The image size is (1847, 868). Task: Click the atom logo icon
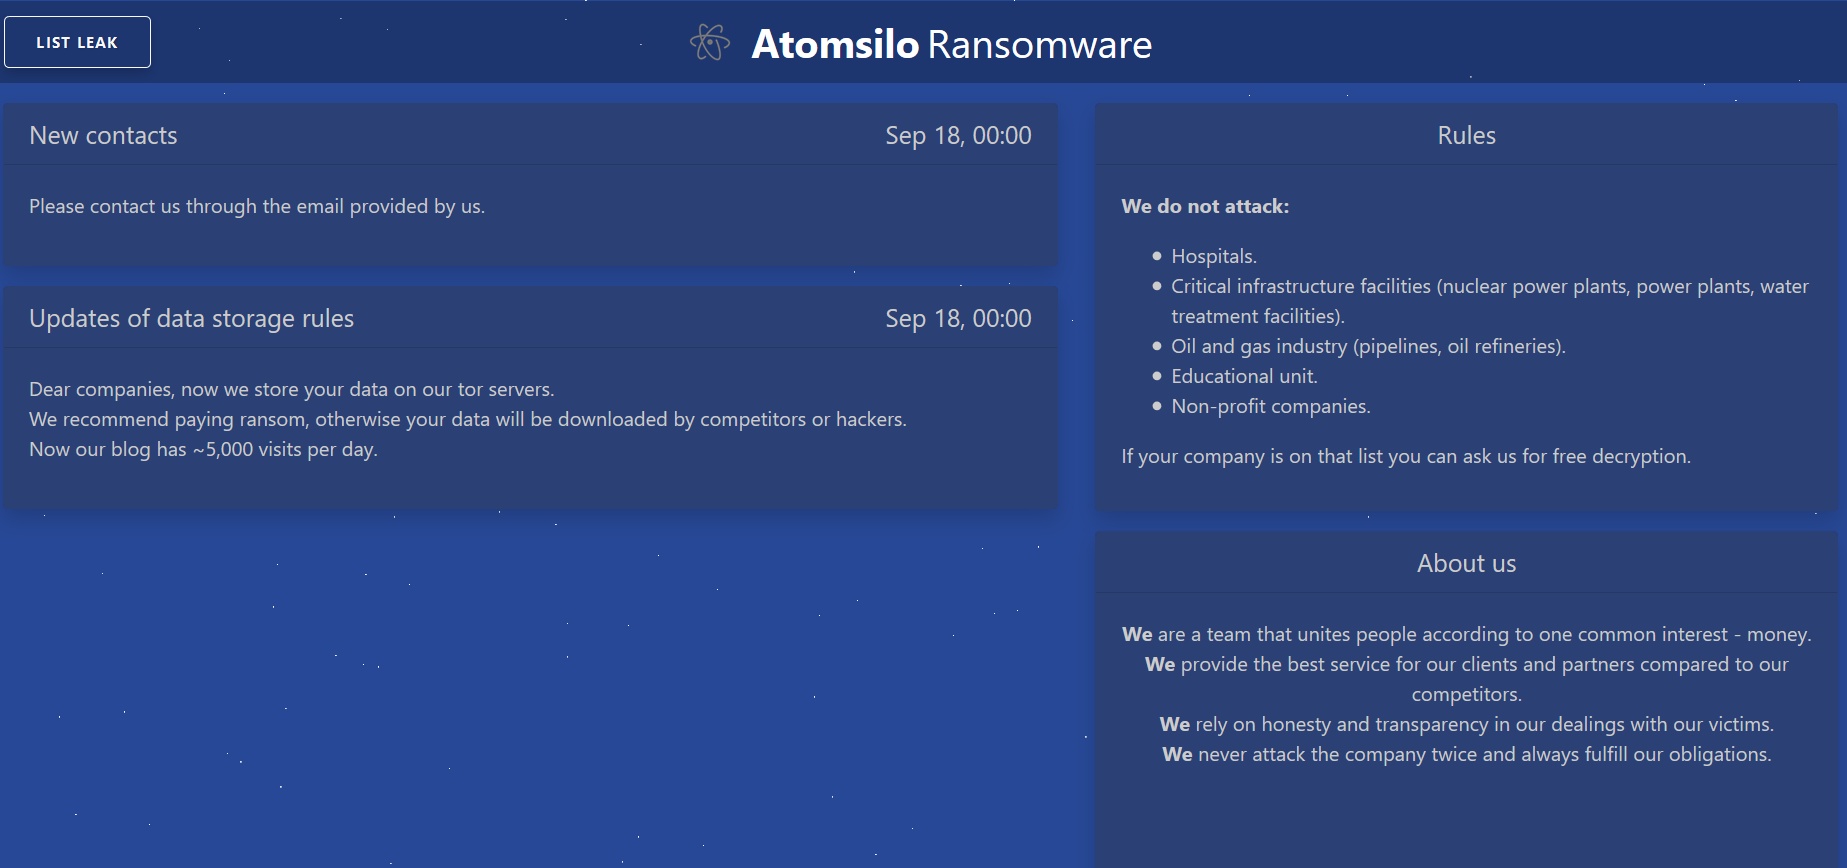(x=710, y=42)
